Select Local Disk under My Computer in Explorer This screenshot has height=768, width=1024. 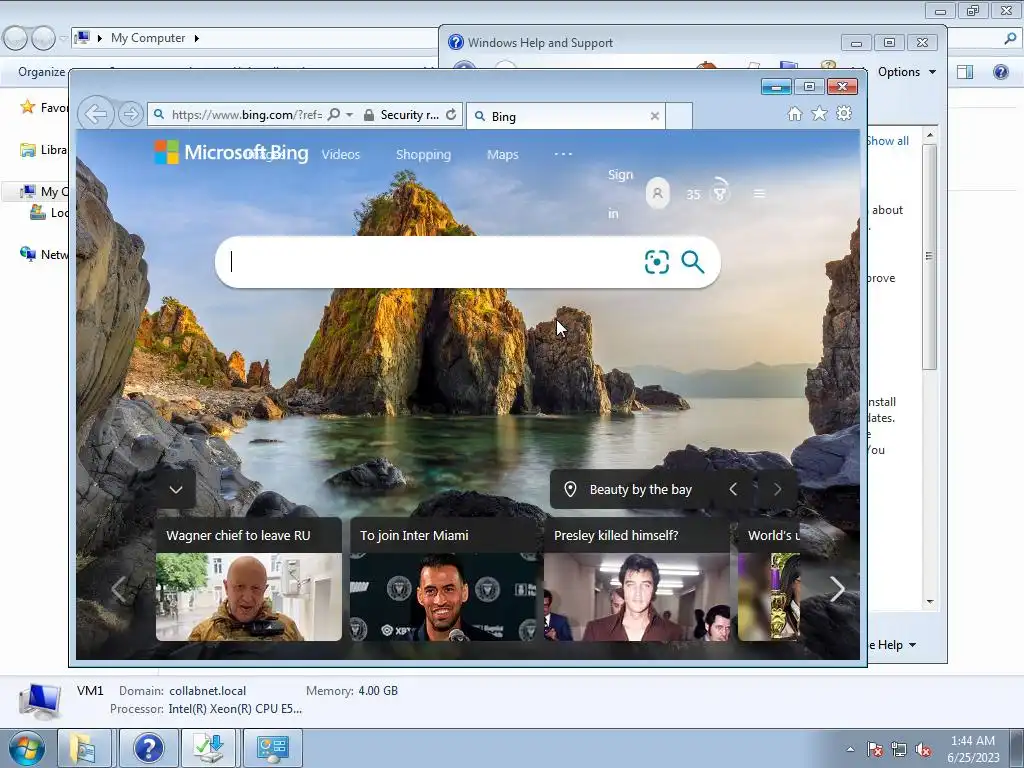point(48,213)
